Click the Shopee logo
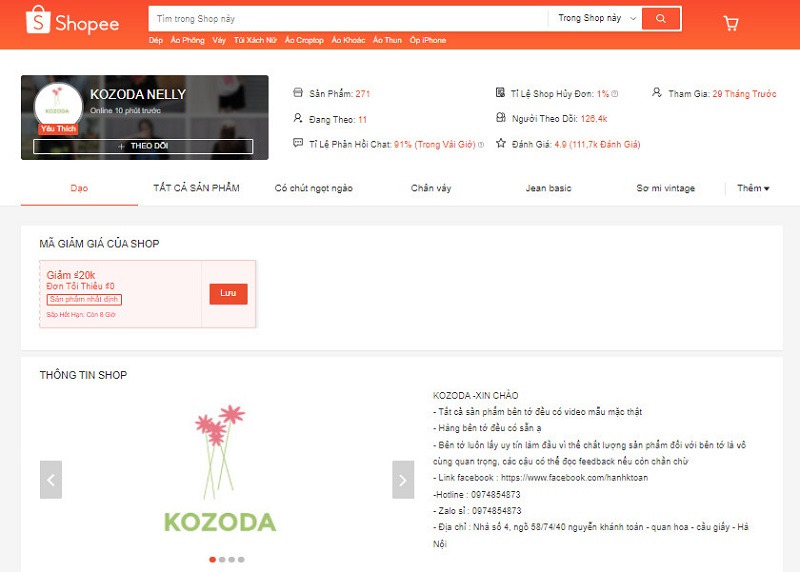This screenshot has width=800, height=572. pos(72,21)
